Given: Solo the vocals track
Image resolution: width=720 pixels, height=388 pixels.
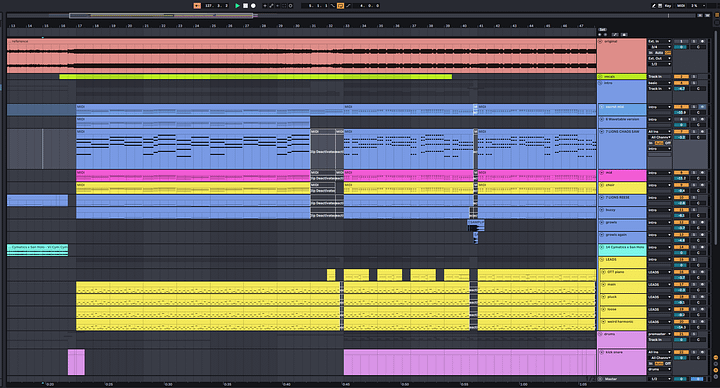Looking at the screenshot, I should click(x=694, y=77).
